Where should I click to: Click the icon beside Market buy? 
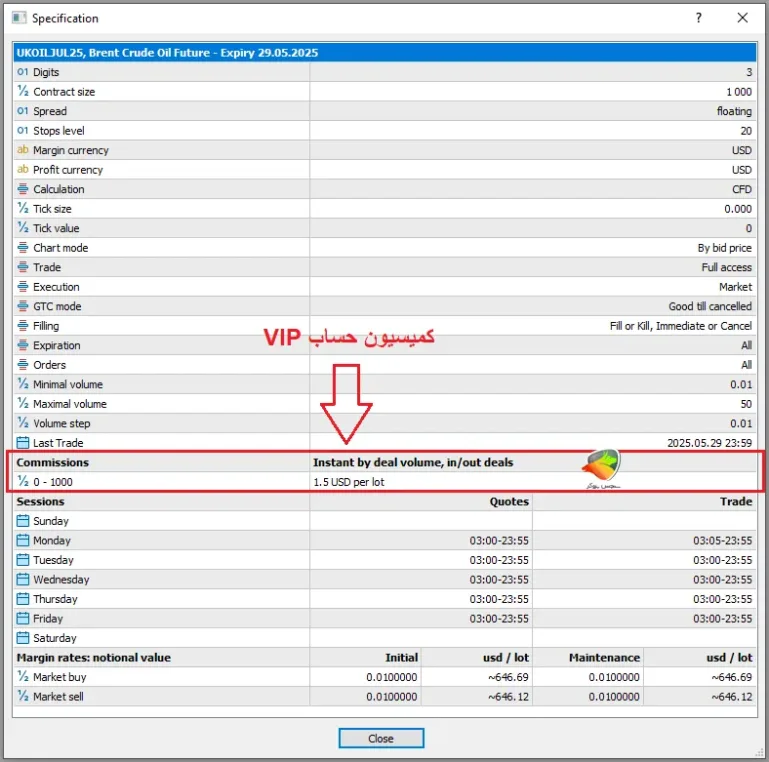(23, 677)
